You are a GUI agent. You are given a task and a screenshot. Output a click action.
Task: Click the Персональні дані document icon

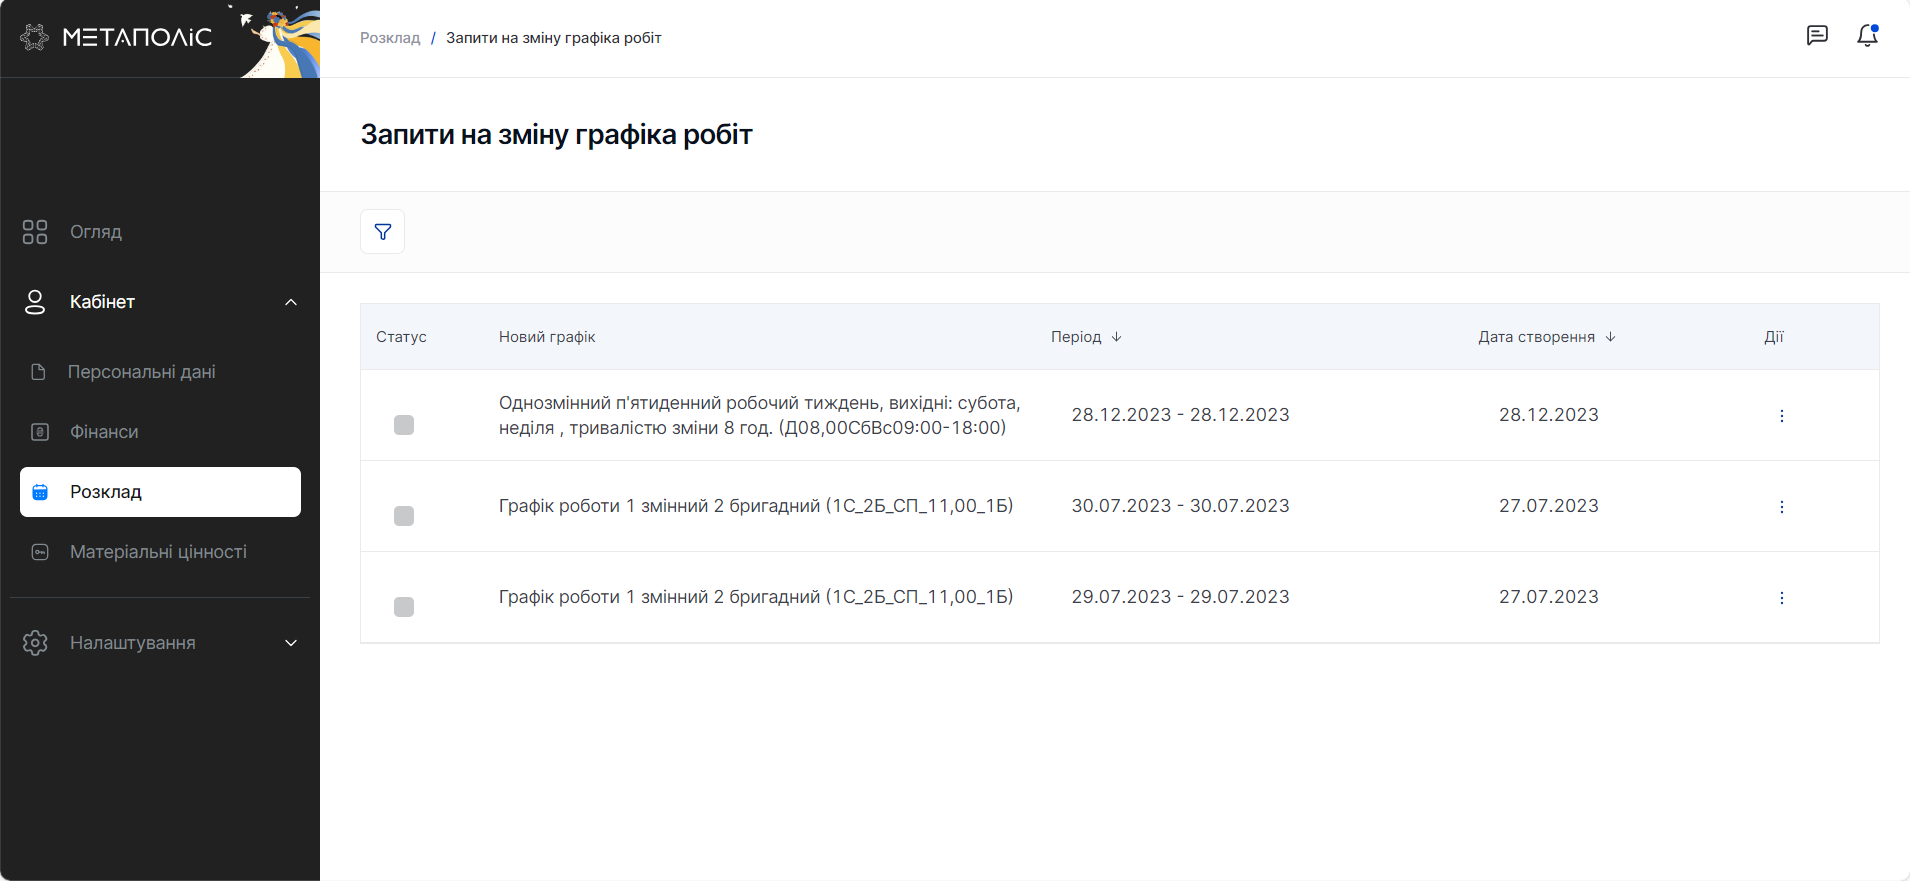[38, 372]
